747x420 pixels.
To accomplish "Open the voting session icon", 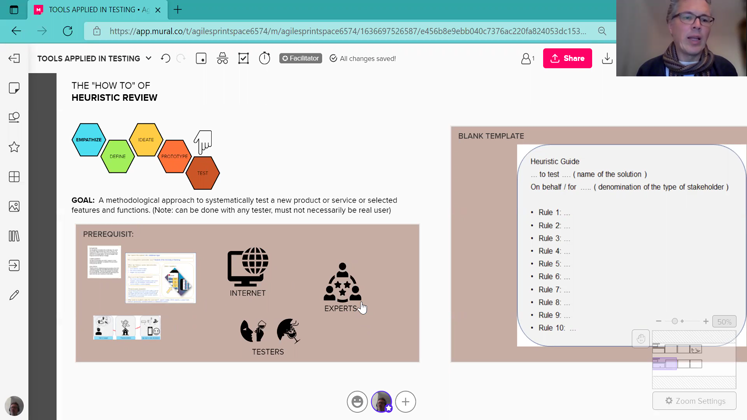I will coord(243,58).
